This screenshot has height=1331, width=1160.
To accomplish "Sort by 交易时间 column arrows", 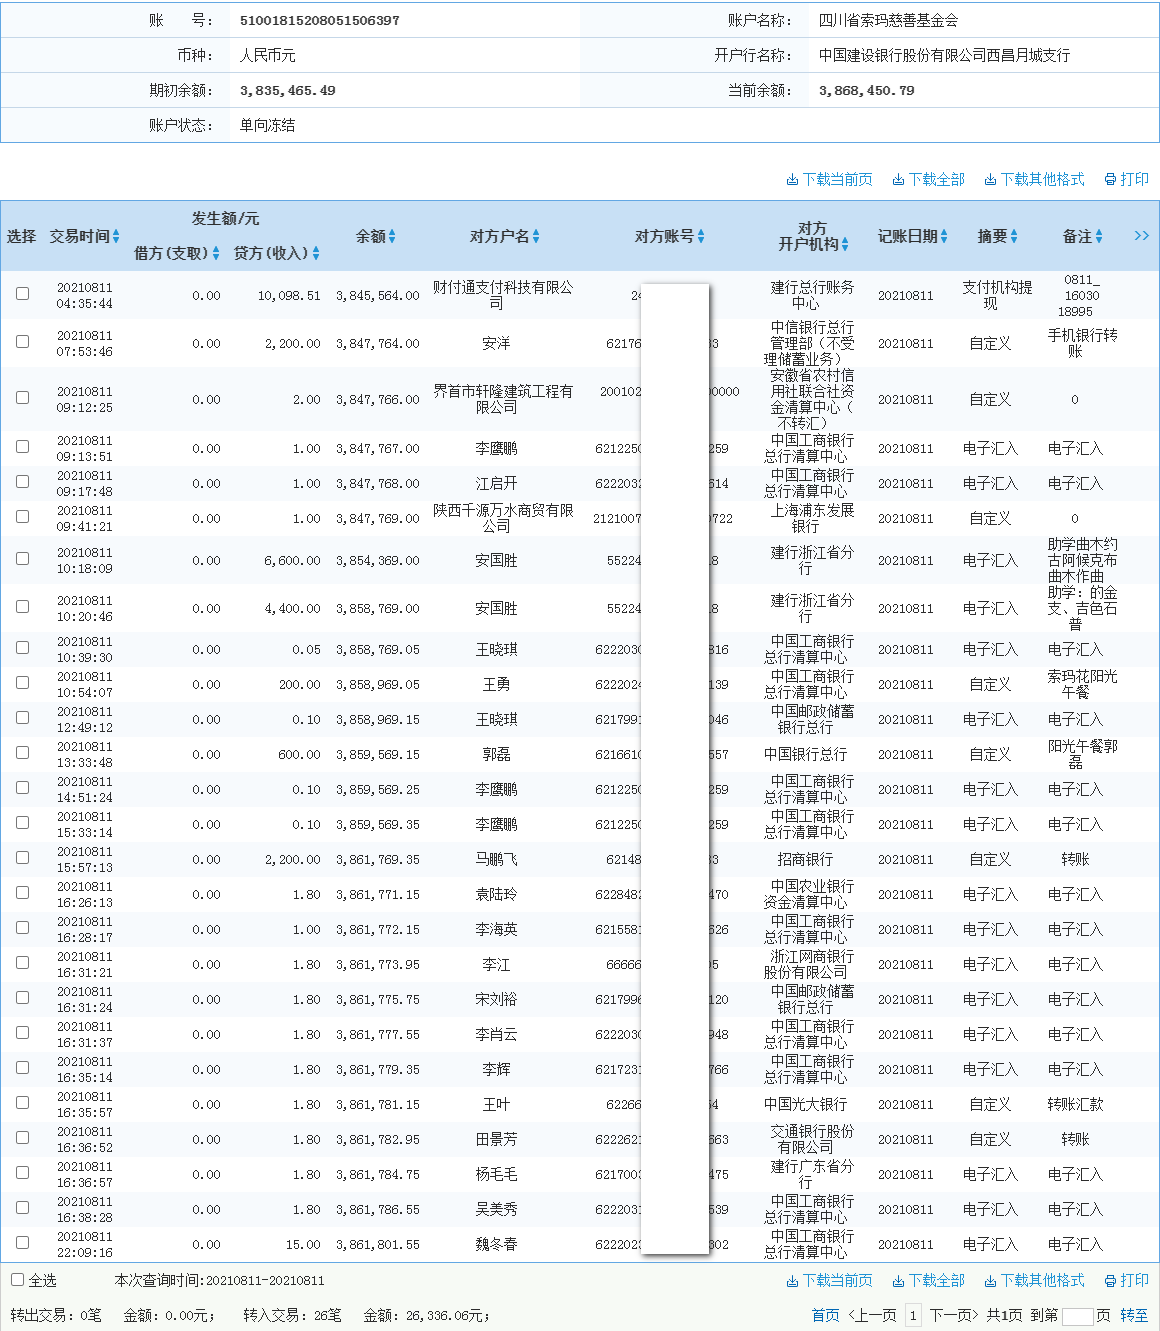I will click(x=116, y=237).
